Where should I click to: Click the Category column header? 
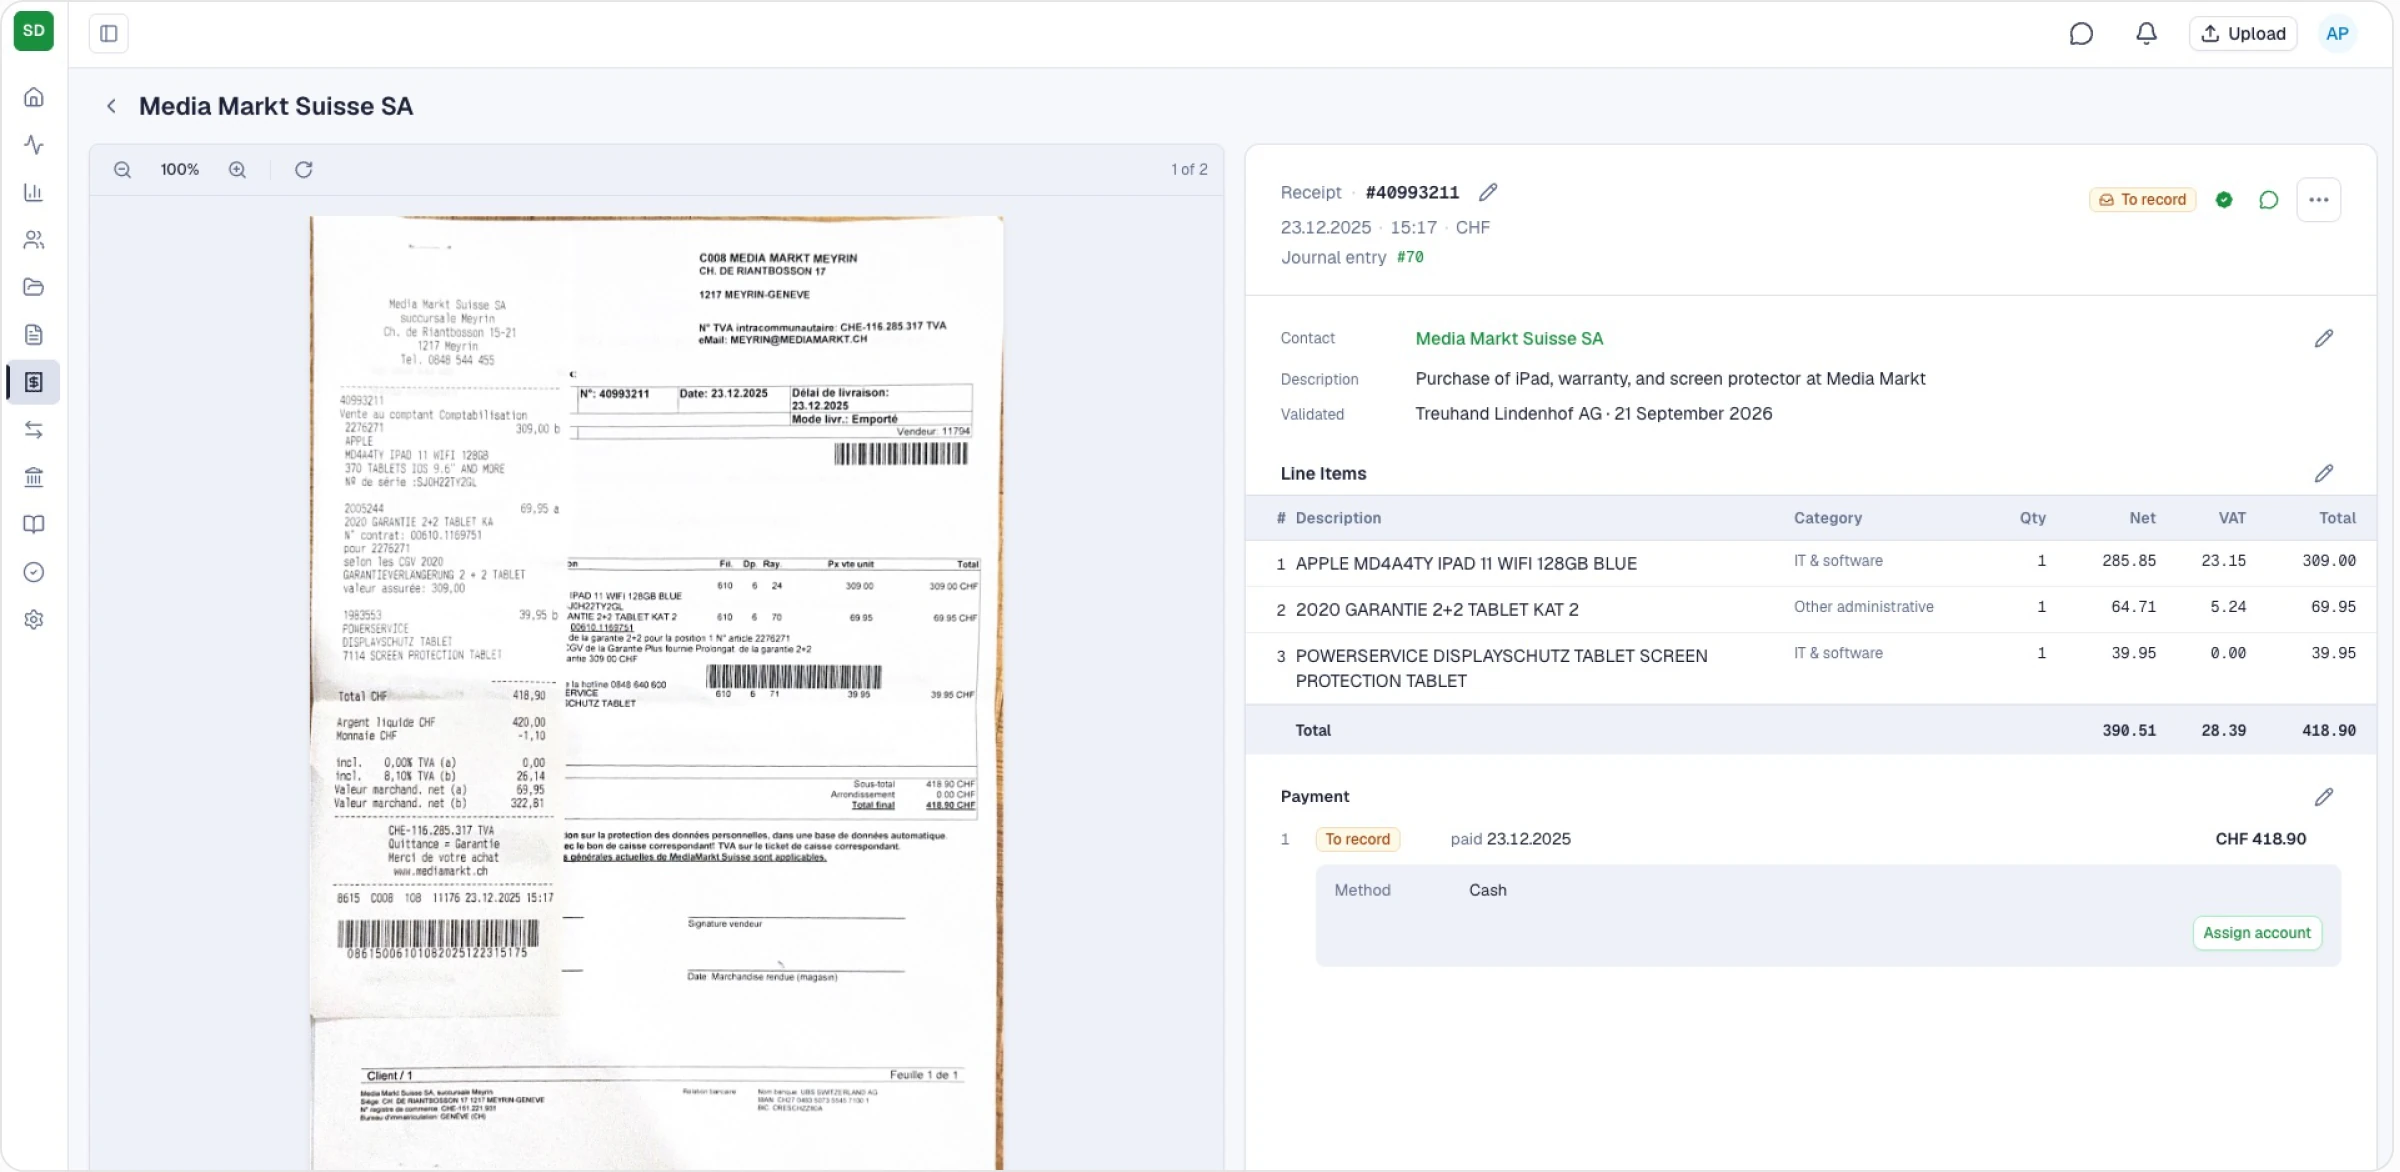pyautogui.click(x=1827, y=518)
